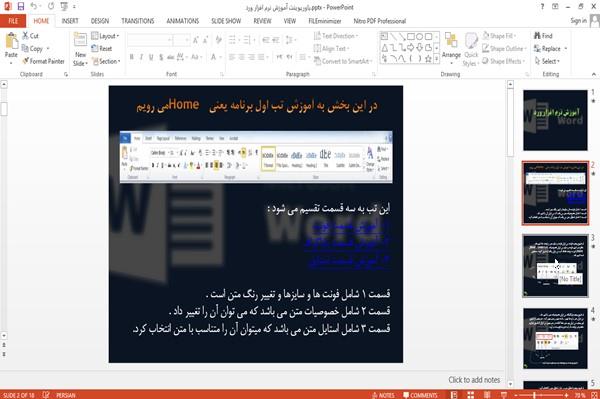Open the Select dropdown in Editing group
The height and width of the screenshot is (399, 600).
click(547, 61)
